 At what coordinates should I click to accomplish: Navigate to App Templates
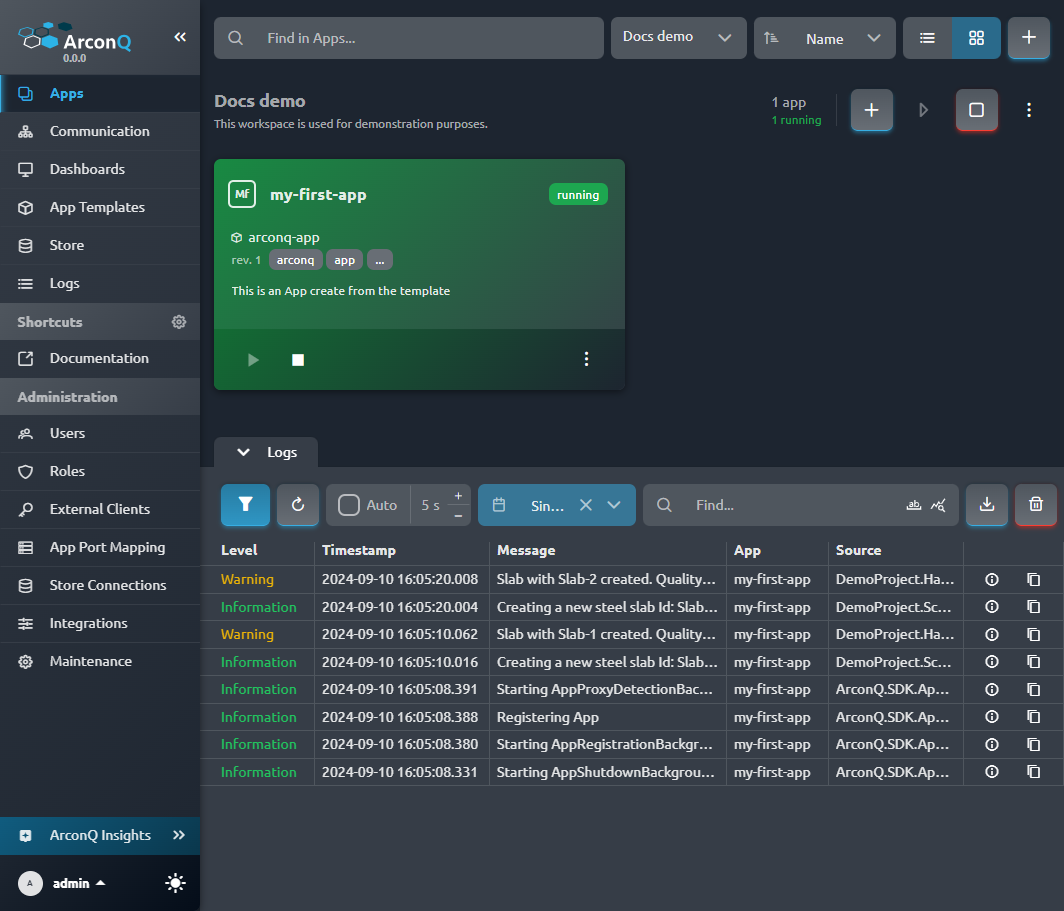point(100,208)
